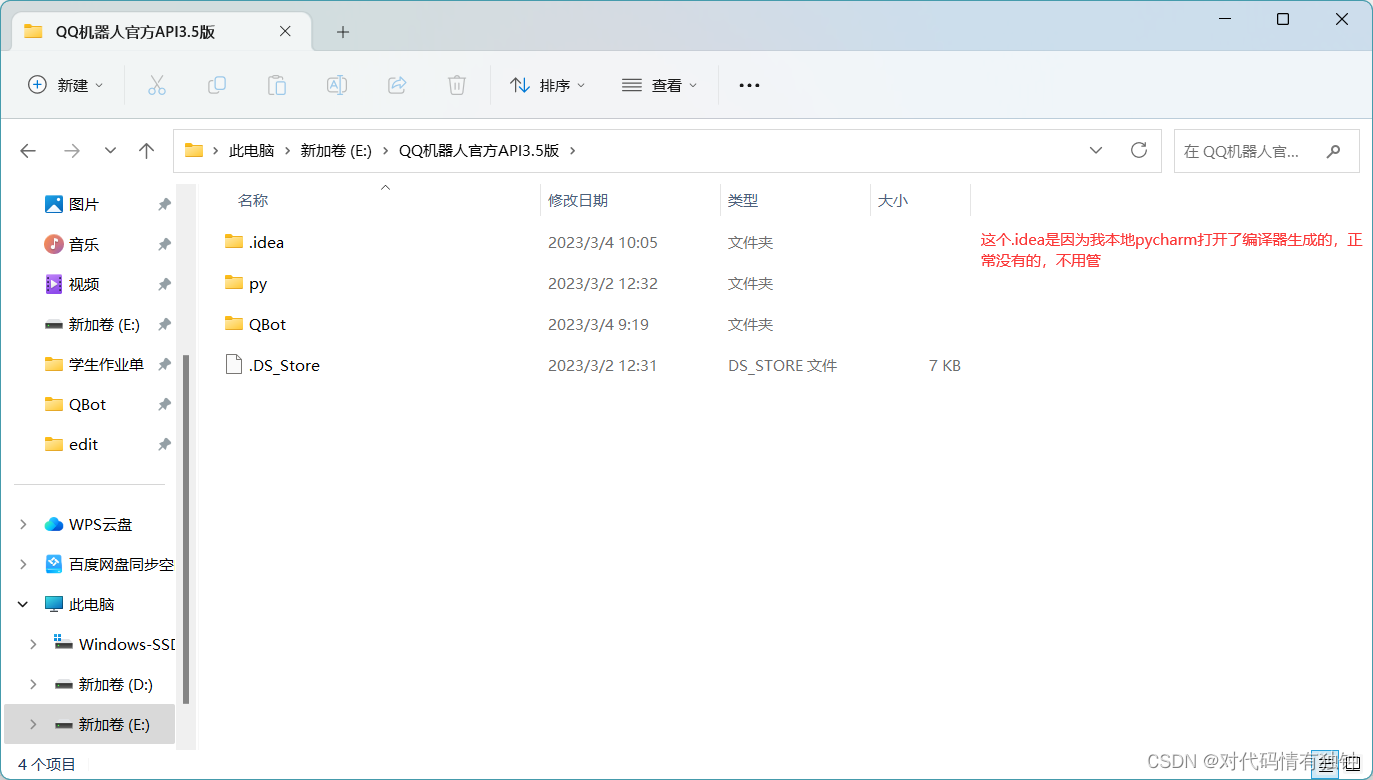The width and height of the screenshot is (1373, 780).
Task: Open recent locations dropdown chevron
Action: coord(110,151)
